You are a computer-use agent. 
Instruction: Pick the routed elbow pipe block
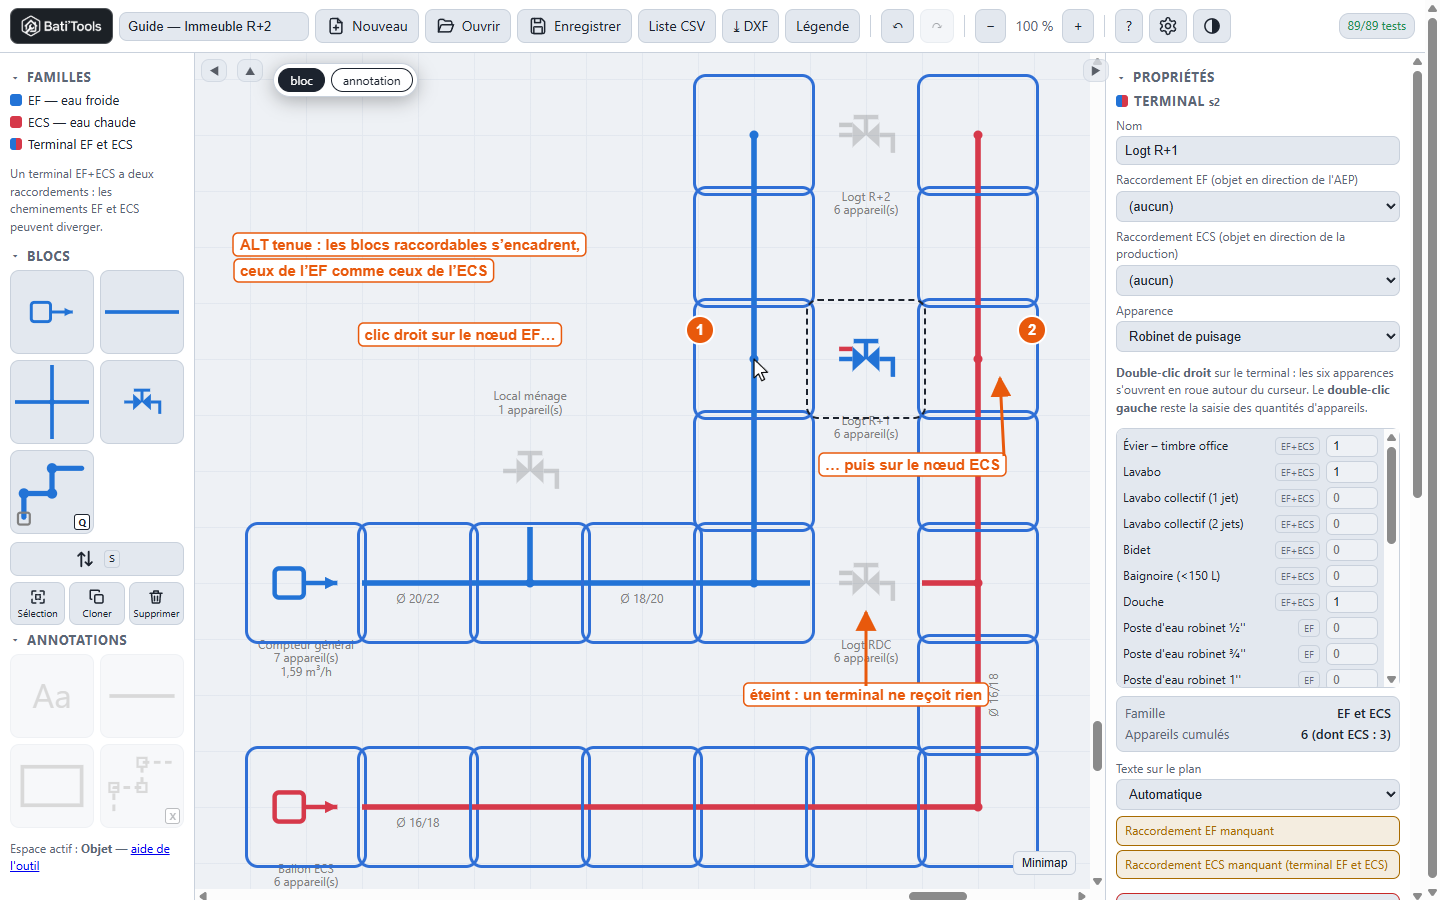[52, 492]
